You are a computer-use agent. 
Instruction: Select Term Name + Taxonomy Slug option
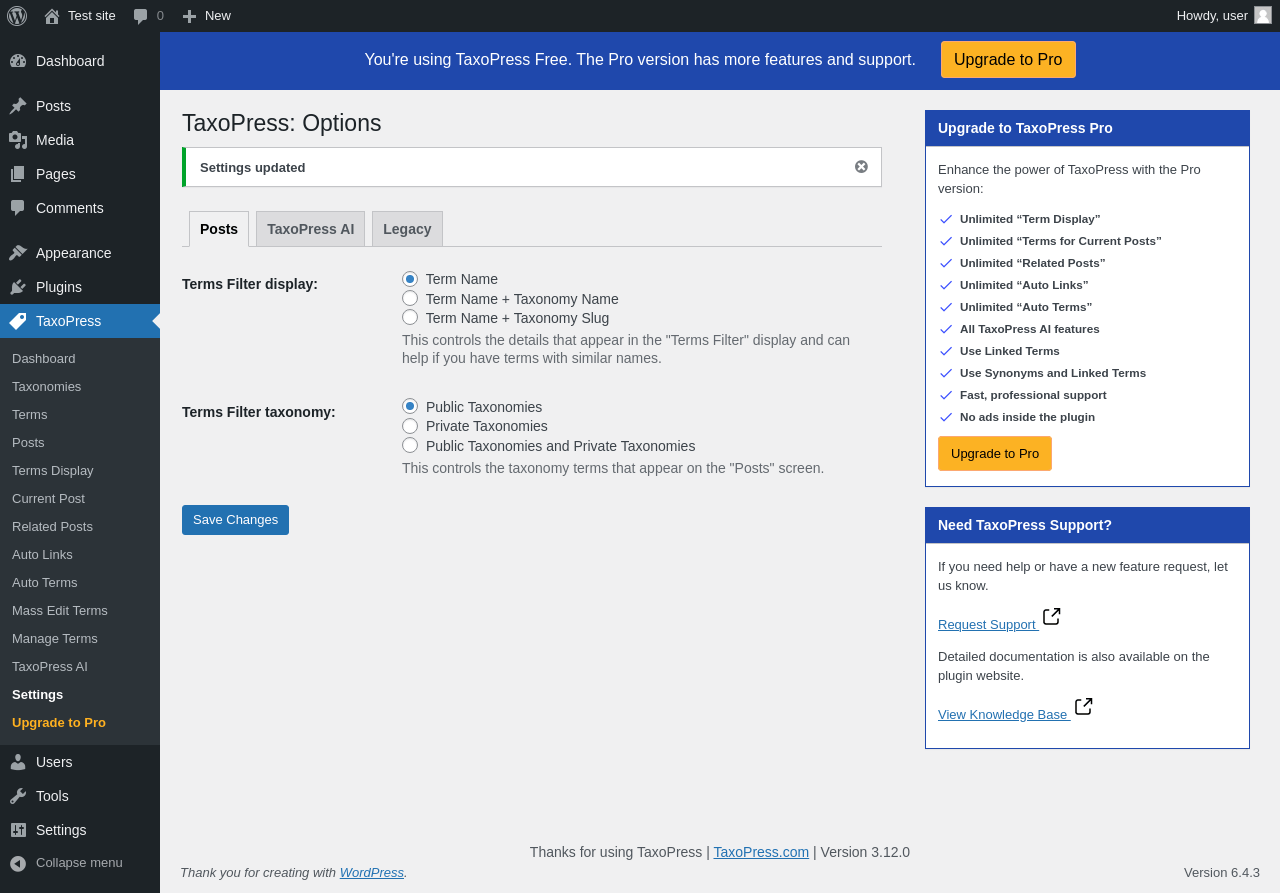410,317
